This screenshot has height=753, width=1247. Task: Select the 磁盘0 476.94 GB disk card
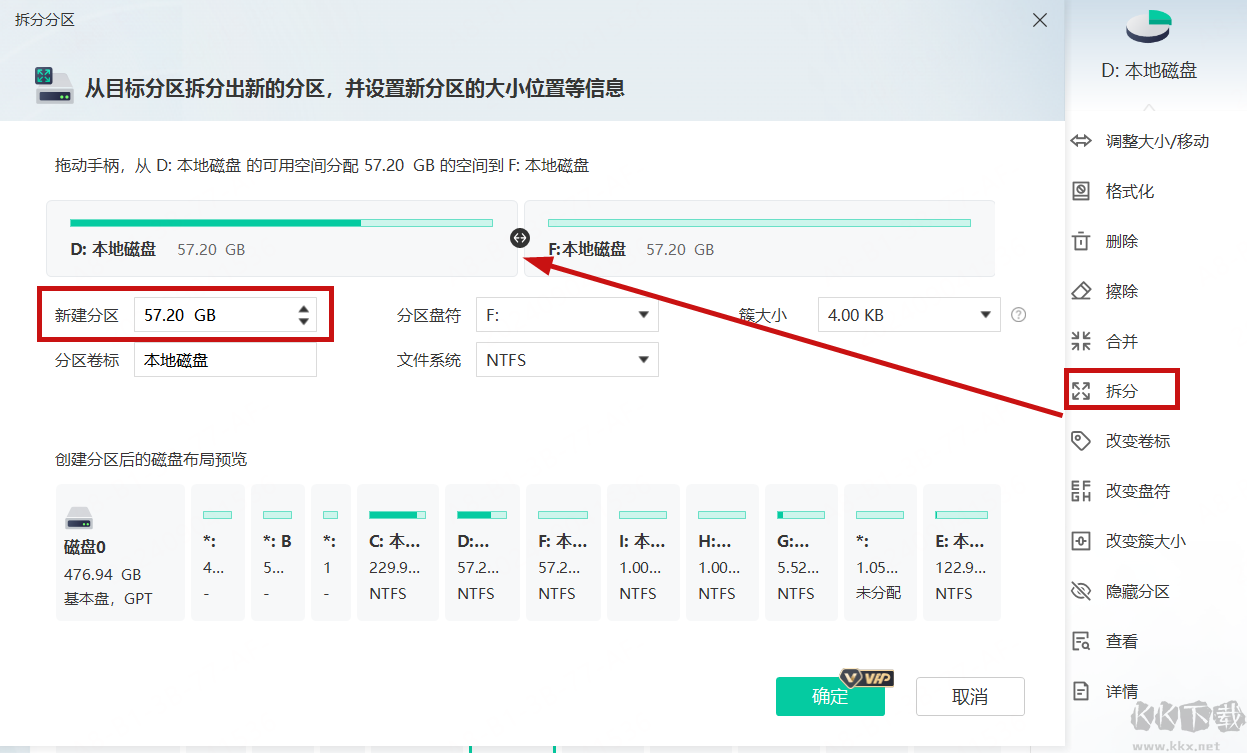(120, 552)
